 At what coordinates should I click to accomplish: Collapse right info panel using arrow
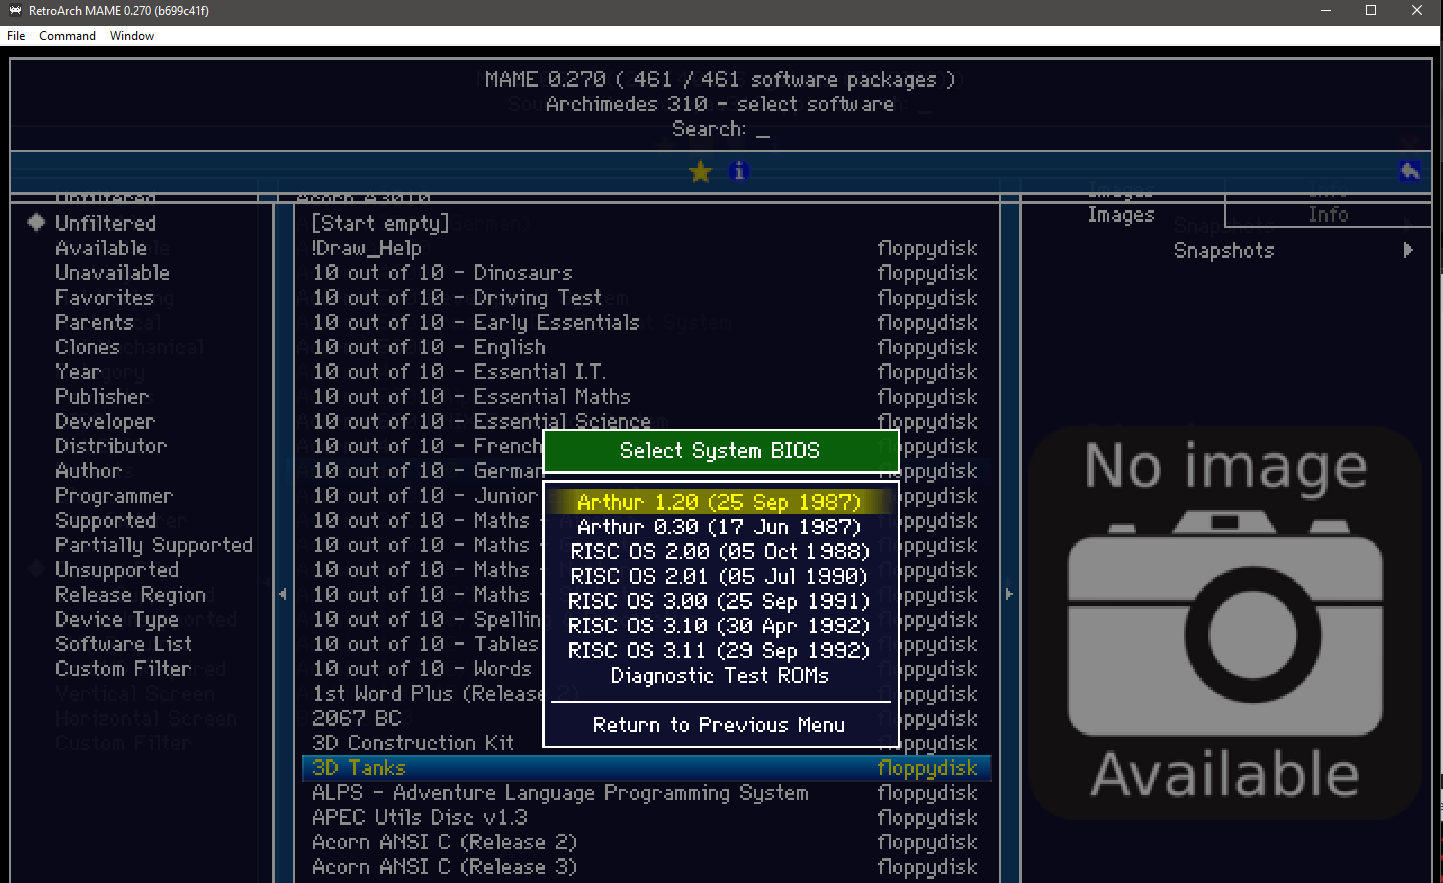click(x=1009, y=594)
